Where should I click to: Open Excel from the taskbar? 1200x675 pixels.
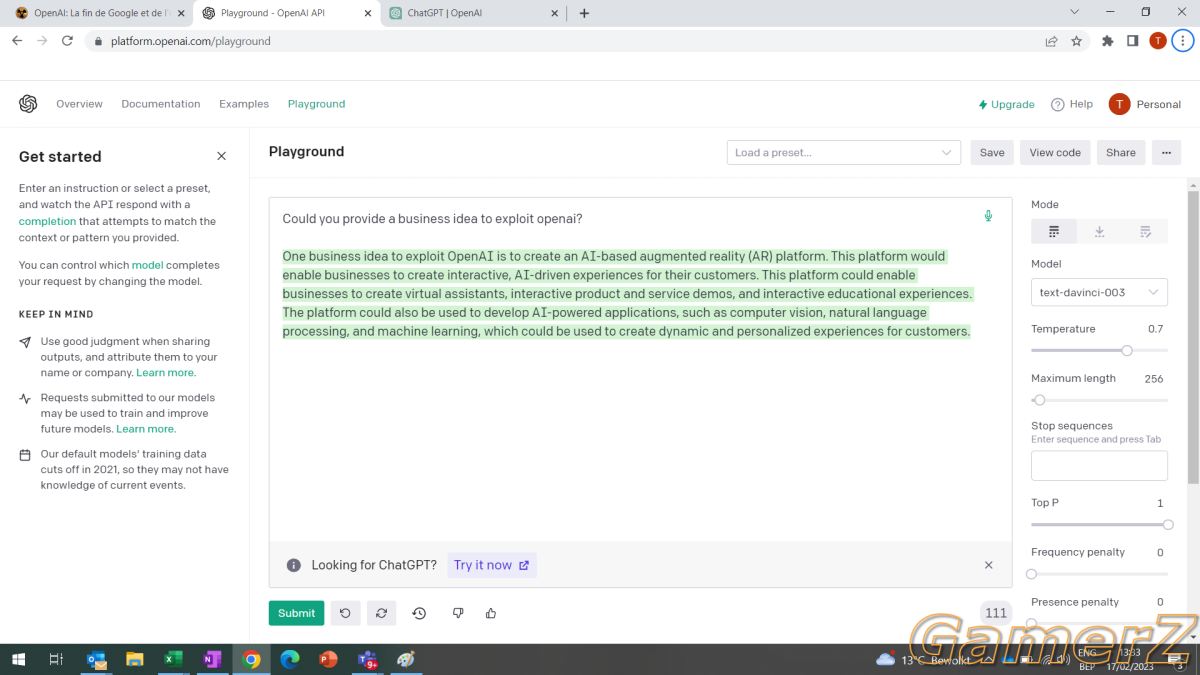click(x=173, y=659)
